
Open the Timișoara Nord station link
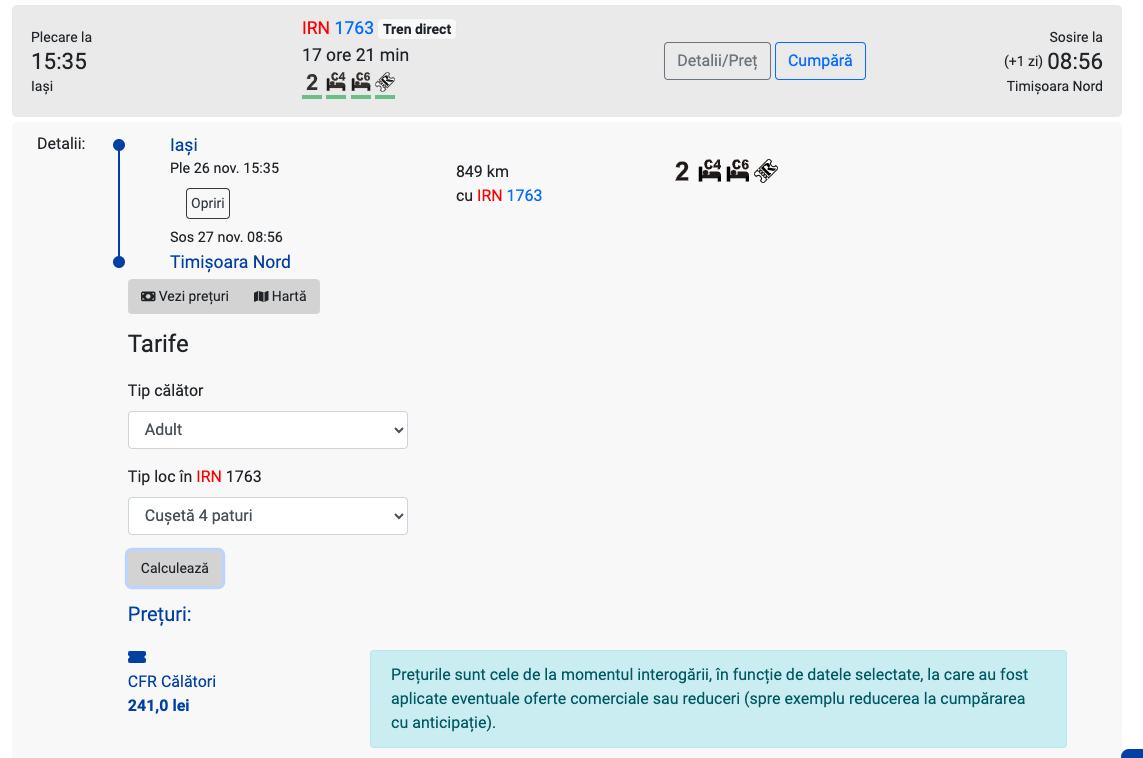[230, 262]
